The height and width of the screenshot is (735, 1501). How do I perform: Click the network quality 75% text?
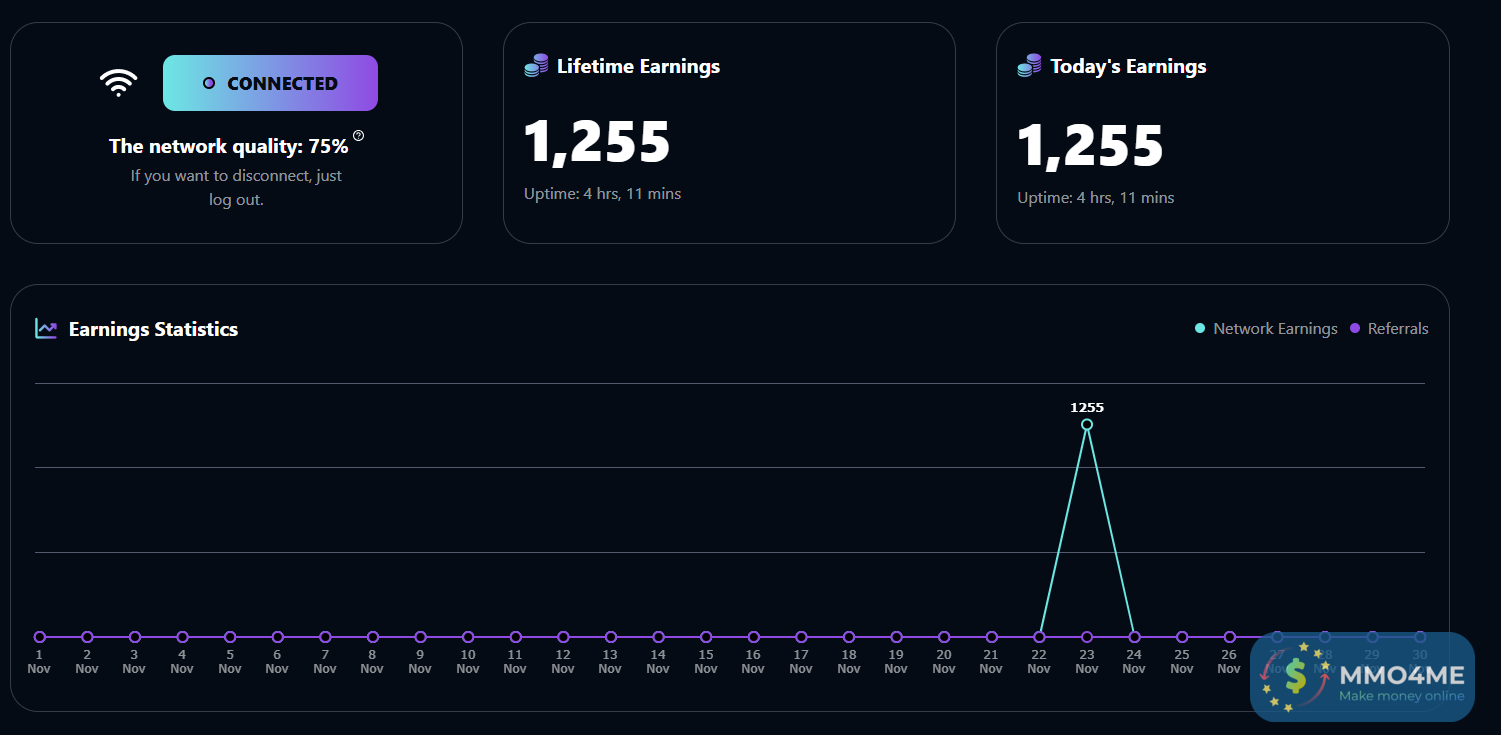point(229,146)
